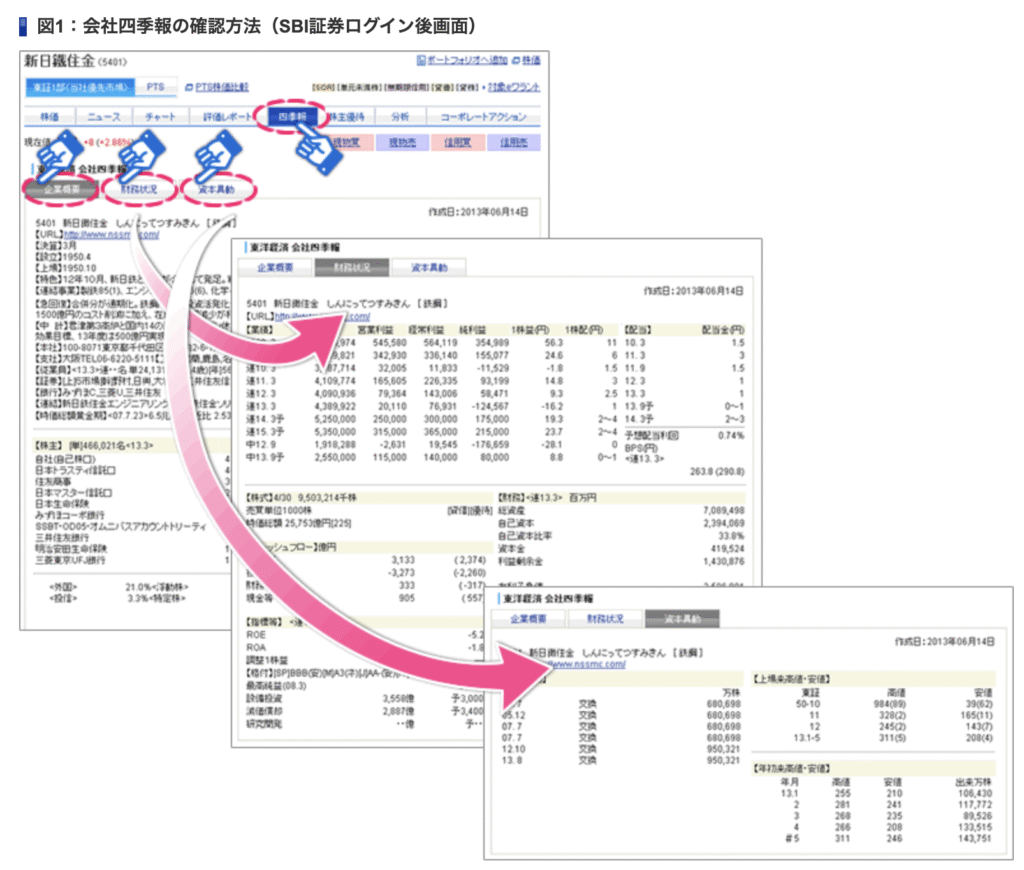
Task: Click the 自己資本比率 value 33.8%
Action: 731,536
